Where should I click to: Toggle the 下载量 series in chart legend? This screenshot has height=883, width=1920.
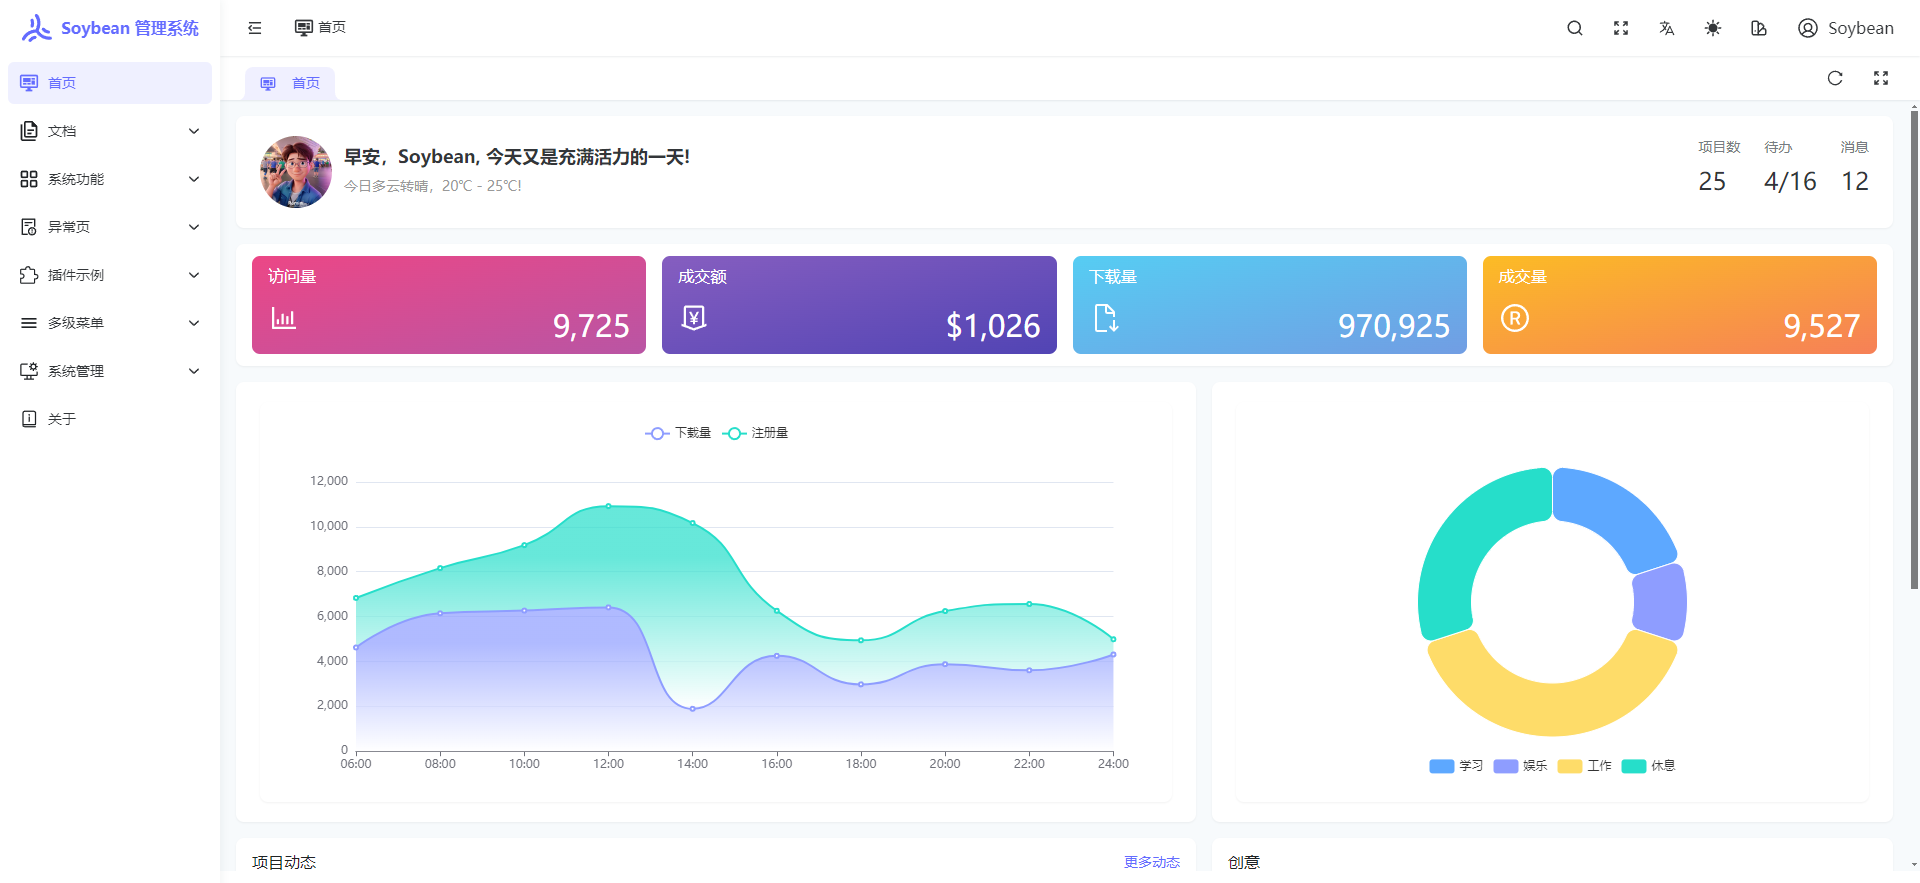point(678,433)
